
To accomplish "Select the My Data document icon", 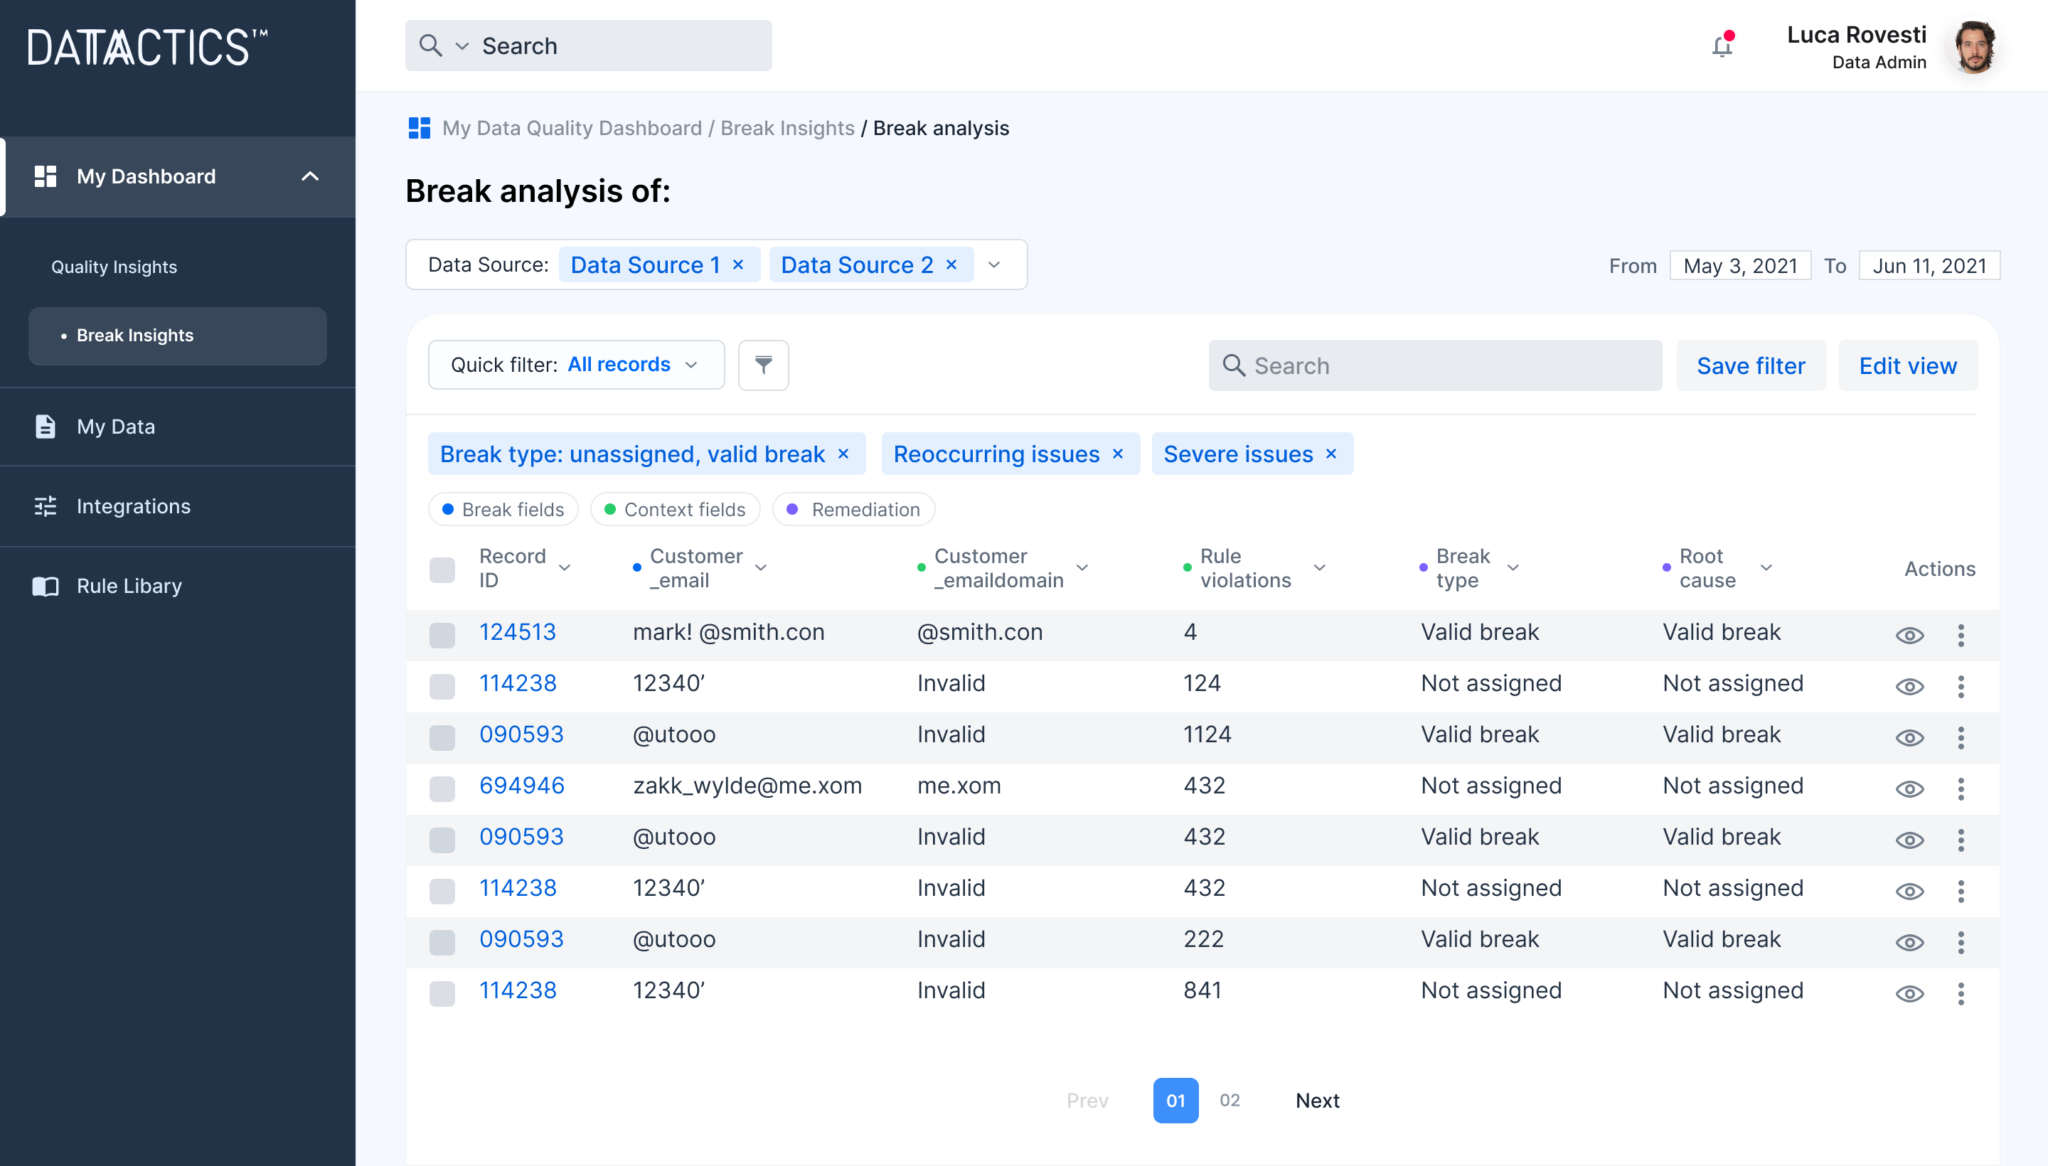I will tap(45, 426).
